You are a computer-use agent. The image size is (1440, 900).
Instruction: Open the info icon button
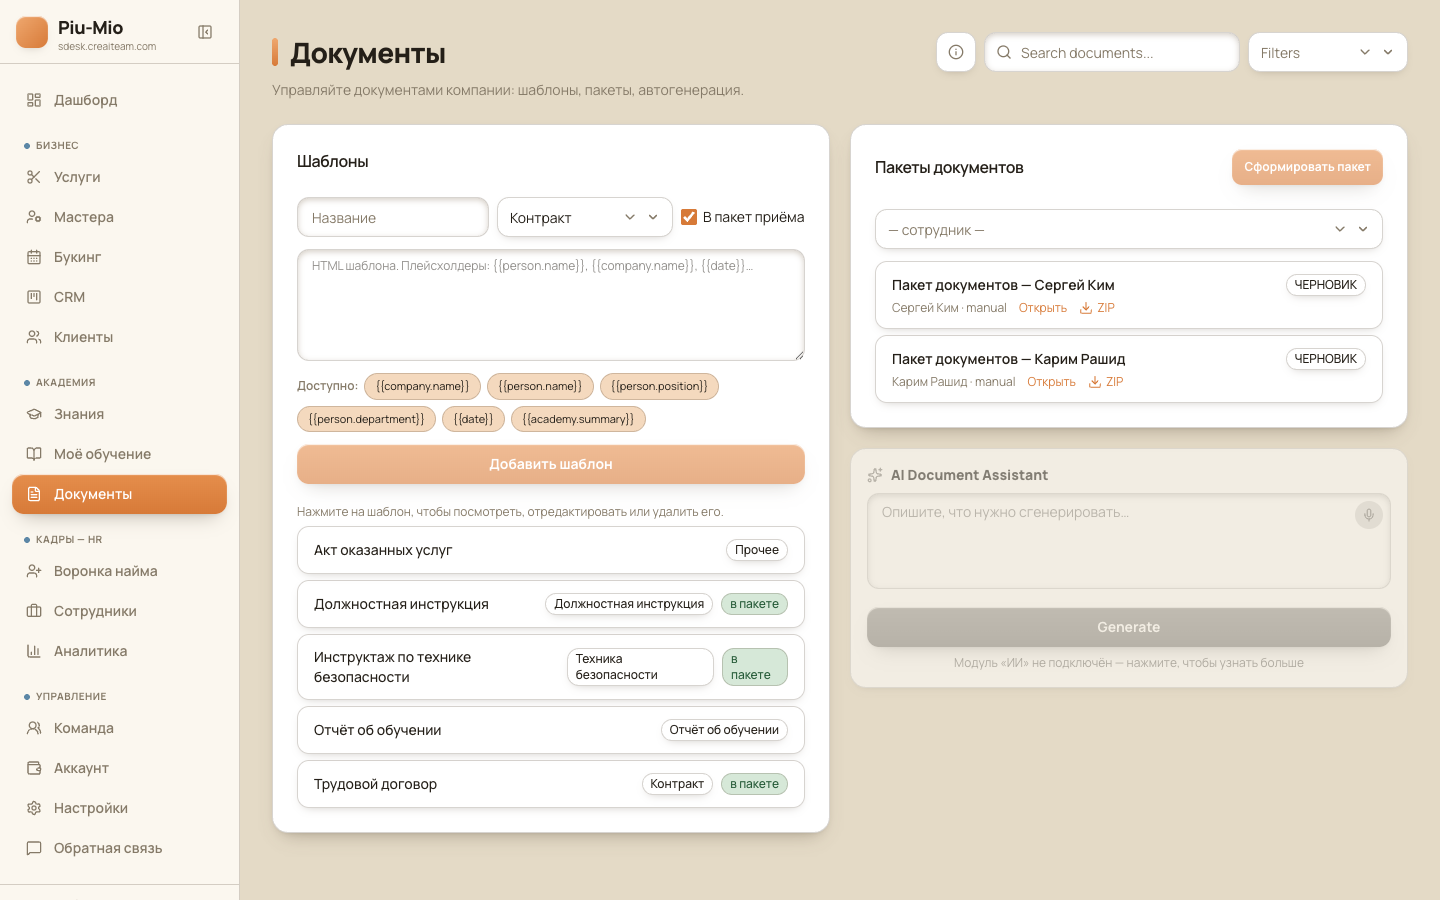point(956,52)
